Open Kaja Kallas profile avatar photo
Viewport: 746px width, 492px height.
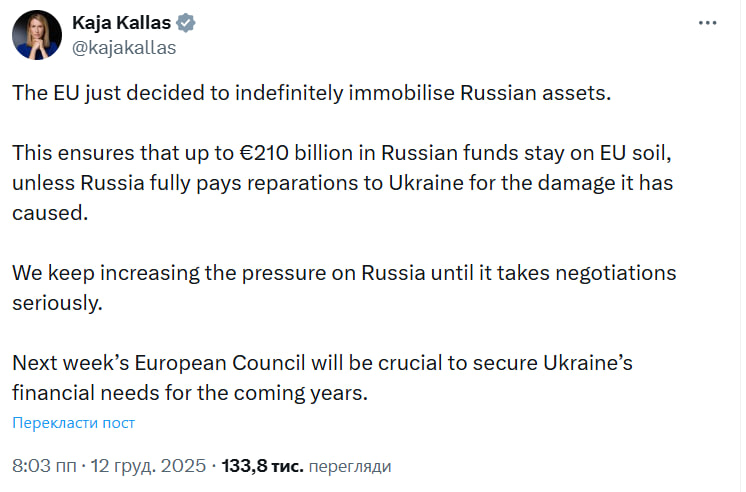tap(36, 34)
